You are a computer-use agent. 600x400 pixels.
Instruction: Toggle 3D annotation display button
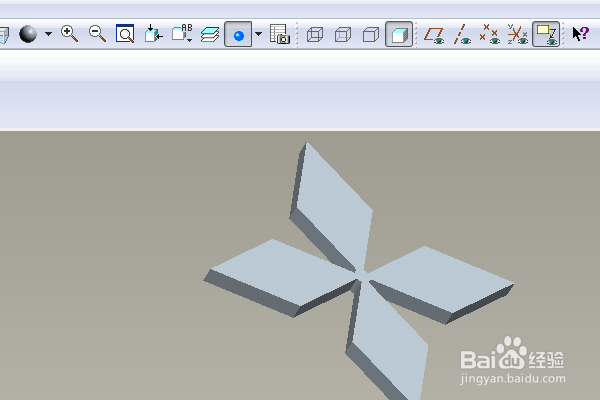[546, 34]
